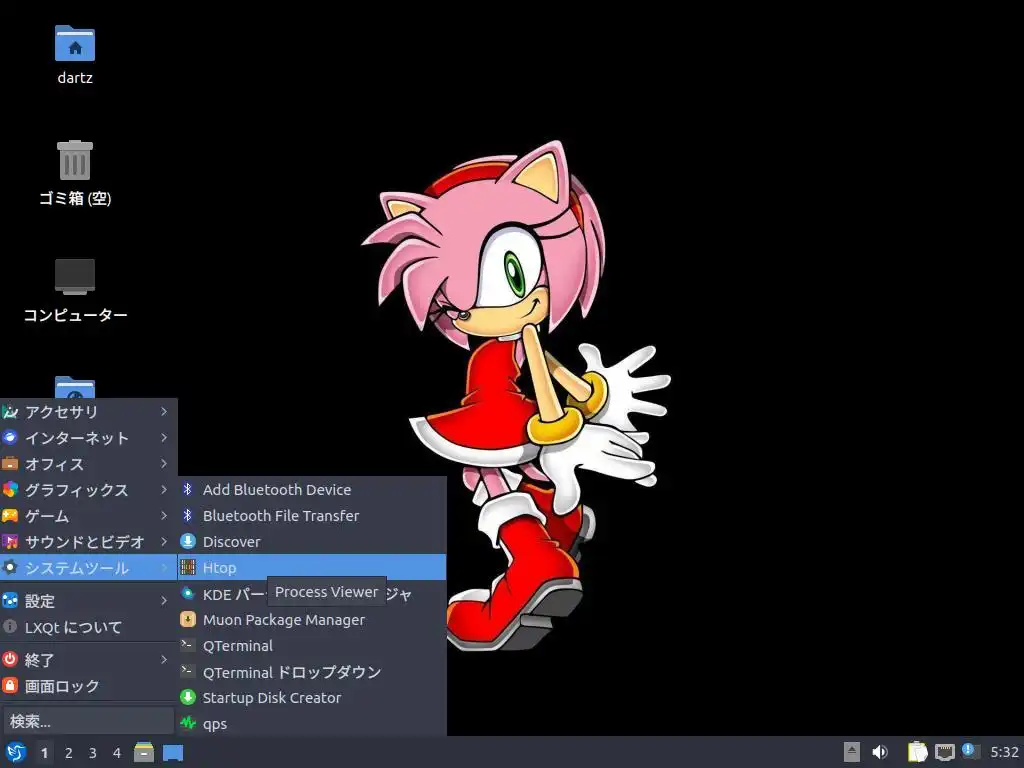Click the LXQt について info icon
Image resolution: width=1024 pixels, height=768 pixels.
10,626
